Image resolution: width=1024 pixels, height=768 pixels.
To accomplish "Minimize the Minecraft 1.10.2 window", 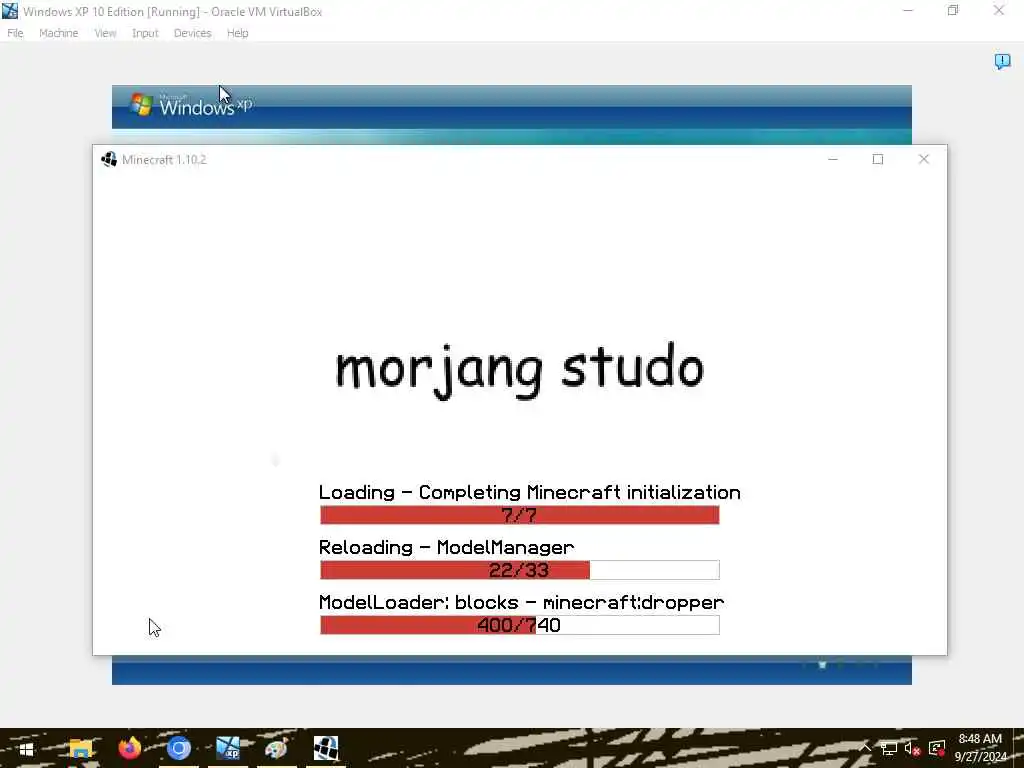I will (833, 159).
